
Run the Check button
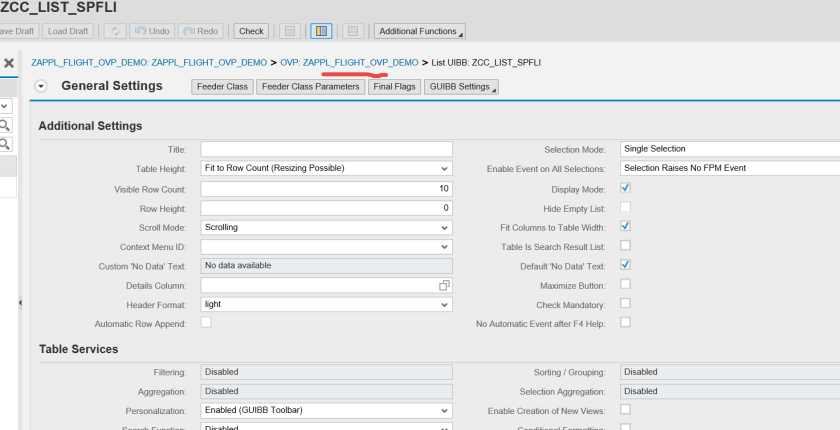(251, 31)
